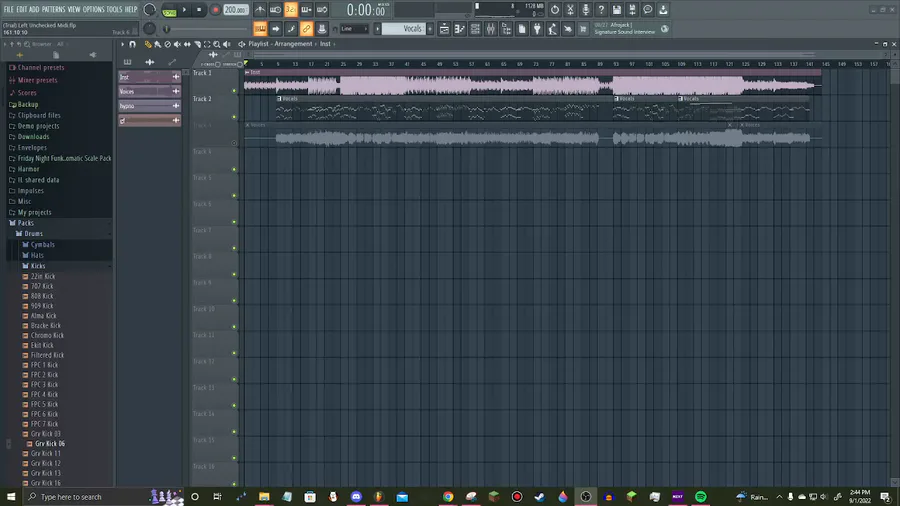The image size is (900, 506).
Task: Click the Undo history clock icon
Action: (554, 10)
